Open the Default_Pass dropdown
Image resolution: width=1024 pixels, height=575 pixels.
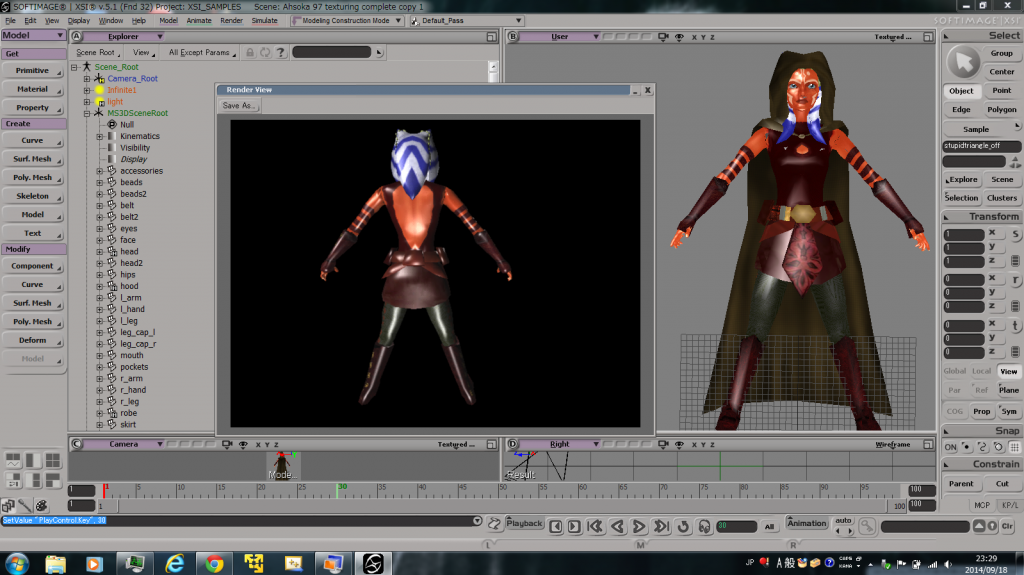466,21
